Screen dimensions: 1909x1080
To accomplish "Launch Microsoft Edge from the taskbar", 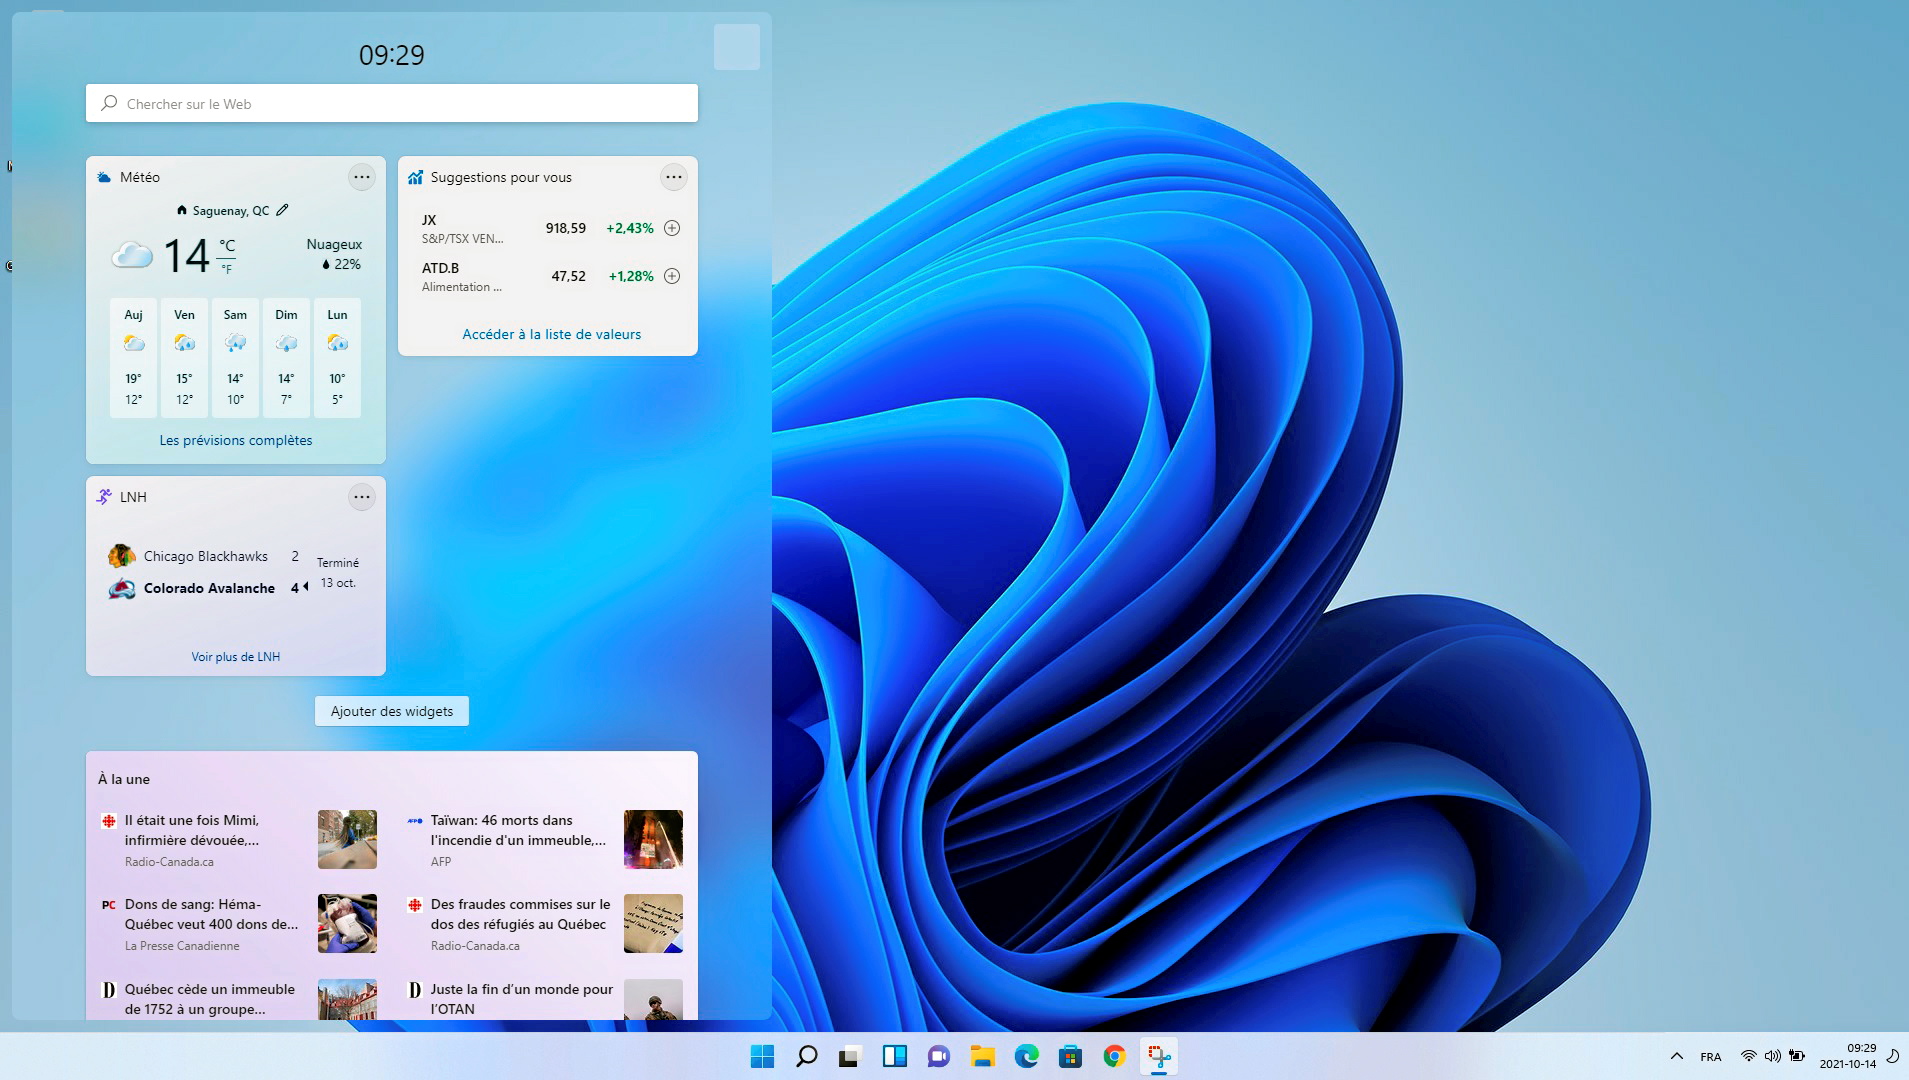I will [1026, 1056].
